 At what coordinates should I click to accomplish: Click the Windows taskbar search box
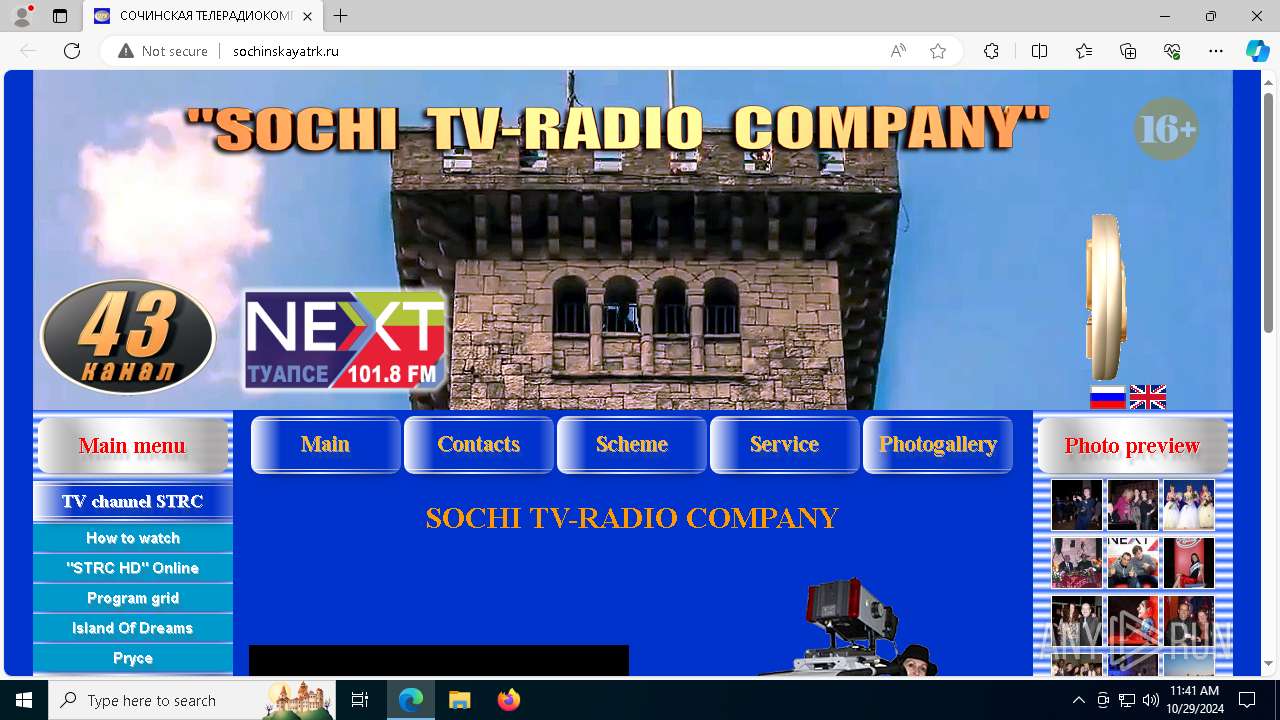click(x=191, y=700)
